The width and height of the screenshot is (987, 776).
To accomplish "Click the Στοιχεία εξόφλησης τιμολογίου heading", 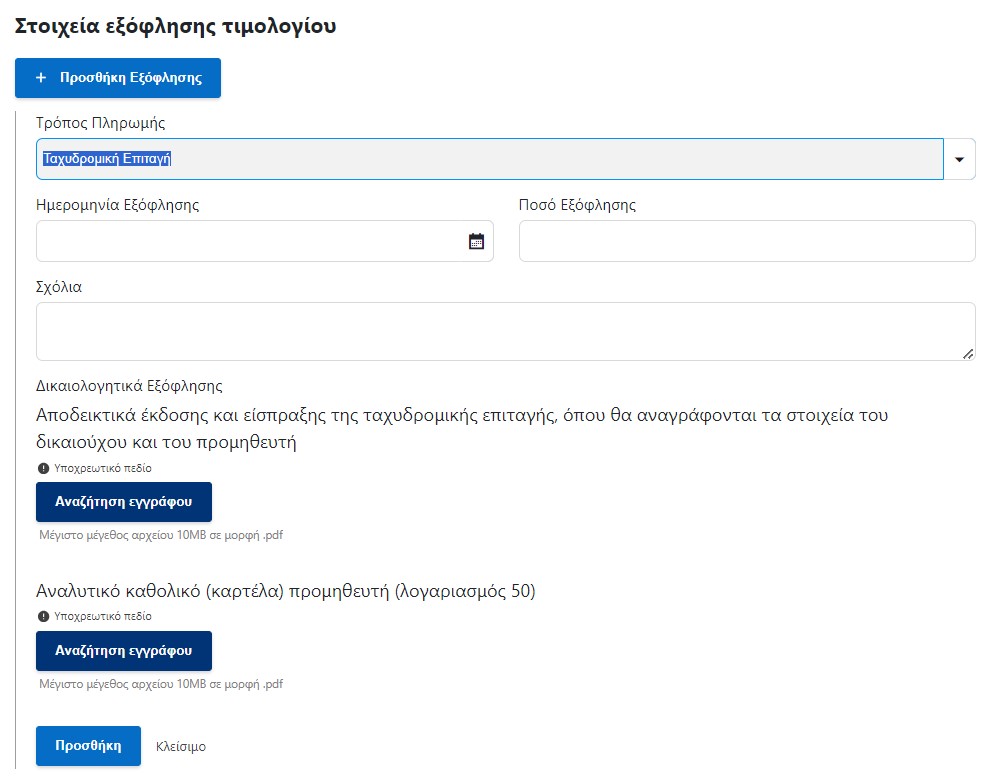I will pyautogui.click(x=176, y=26).
